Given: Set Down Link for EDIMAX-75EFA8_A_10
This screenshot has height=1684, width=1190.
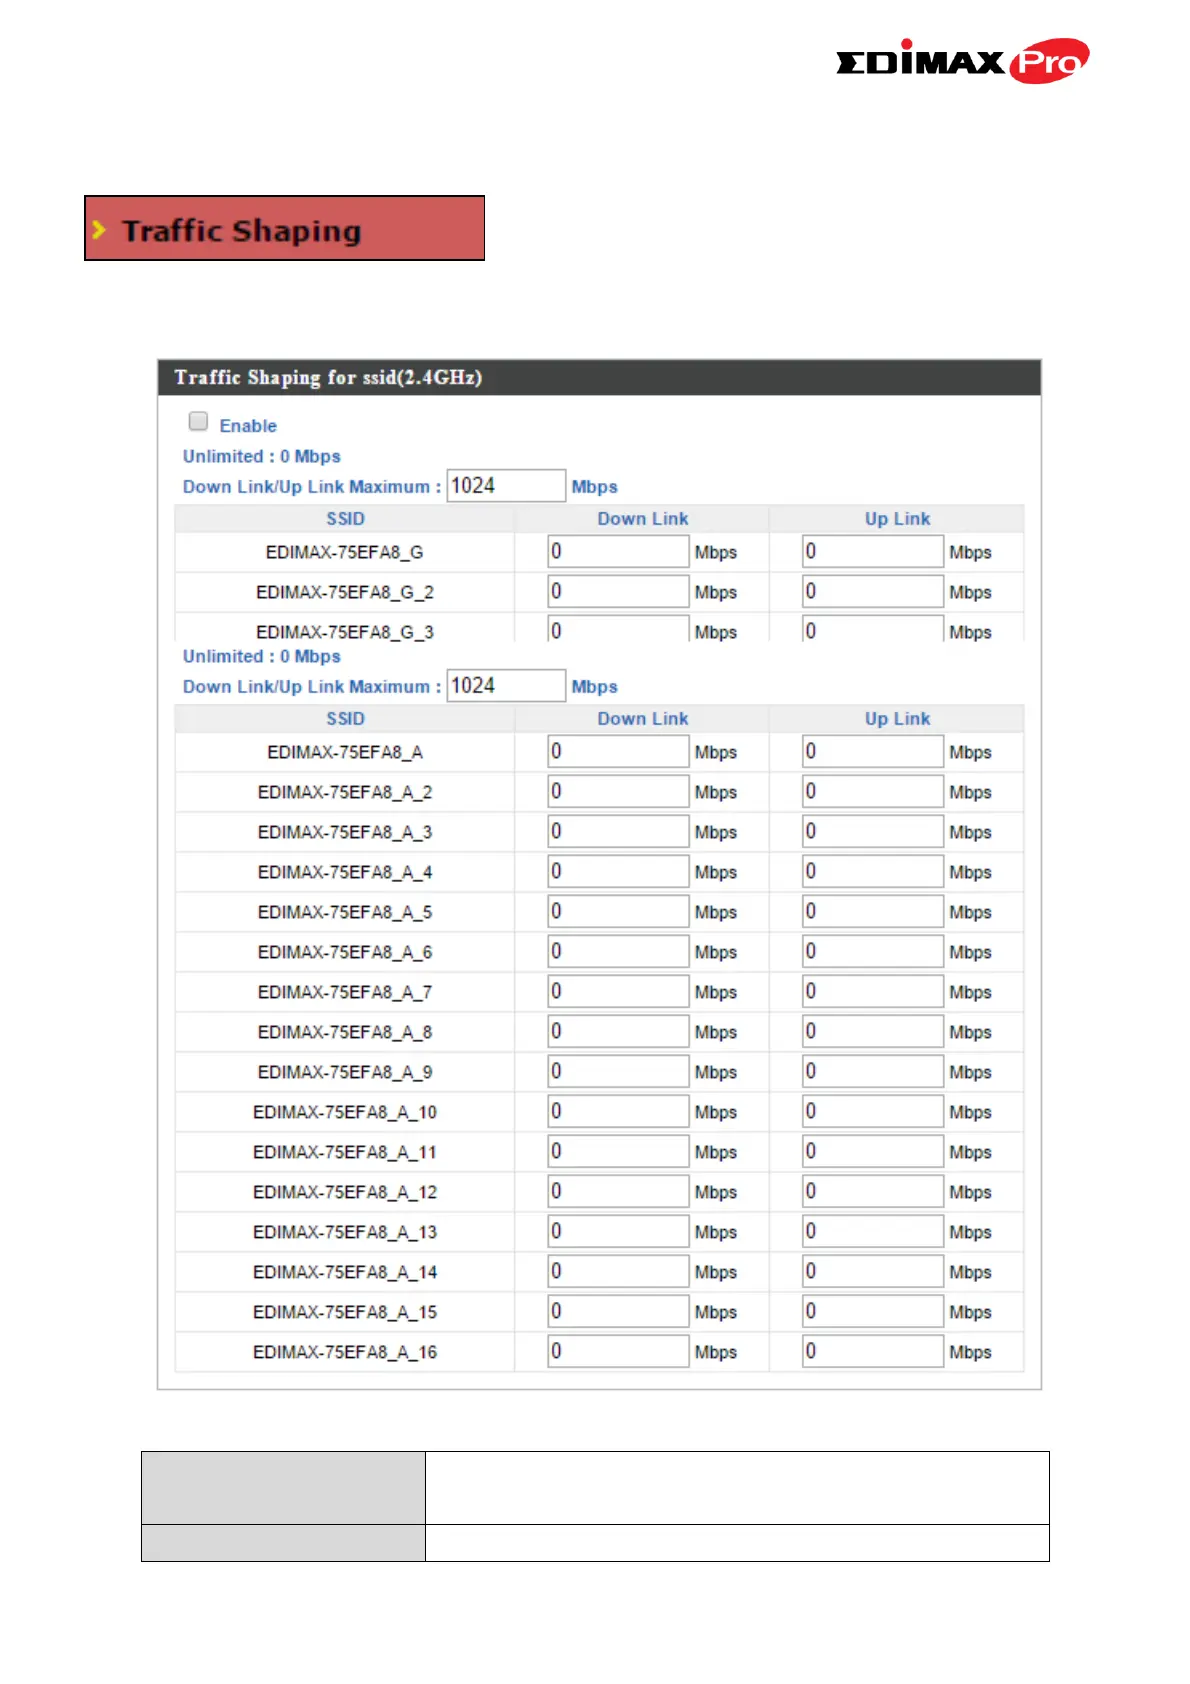Looking at the screenshot, I should tap(619, 1112).
